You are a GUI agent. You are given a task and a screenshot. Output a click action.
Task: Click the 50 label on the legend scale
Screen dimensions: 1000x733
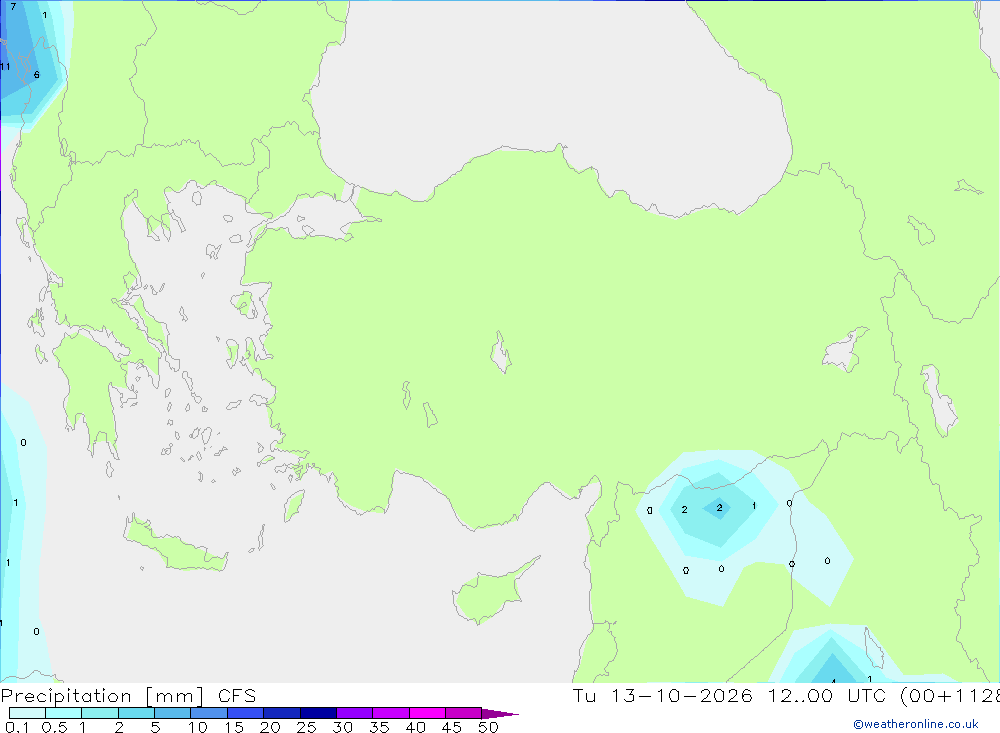click(488, 727)
